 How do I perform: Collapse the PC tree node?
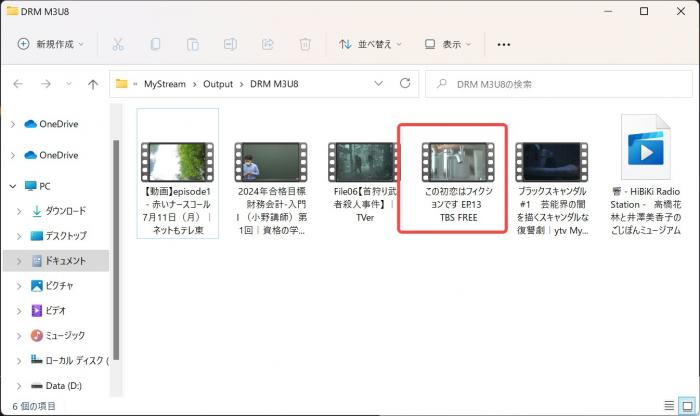13,186
